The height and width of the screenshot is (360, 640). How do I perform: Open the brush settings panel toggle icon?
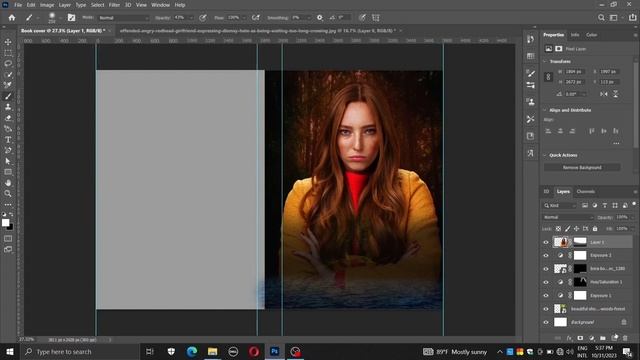pos(71,18)
